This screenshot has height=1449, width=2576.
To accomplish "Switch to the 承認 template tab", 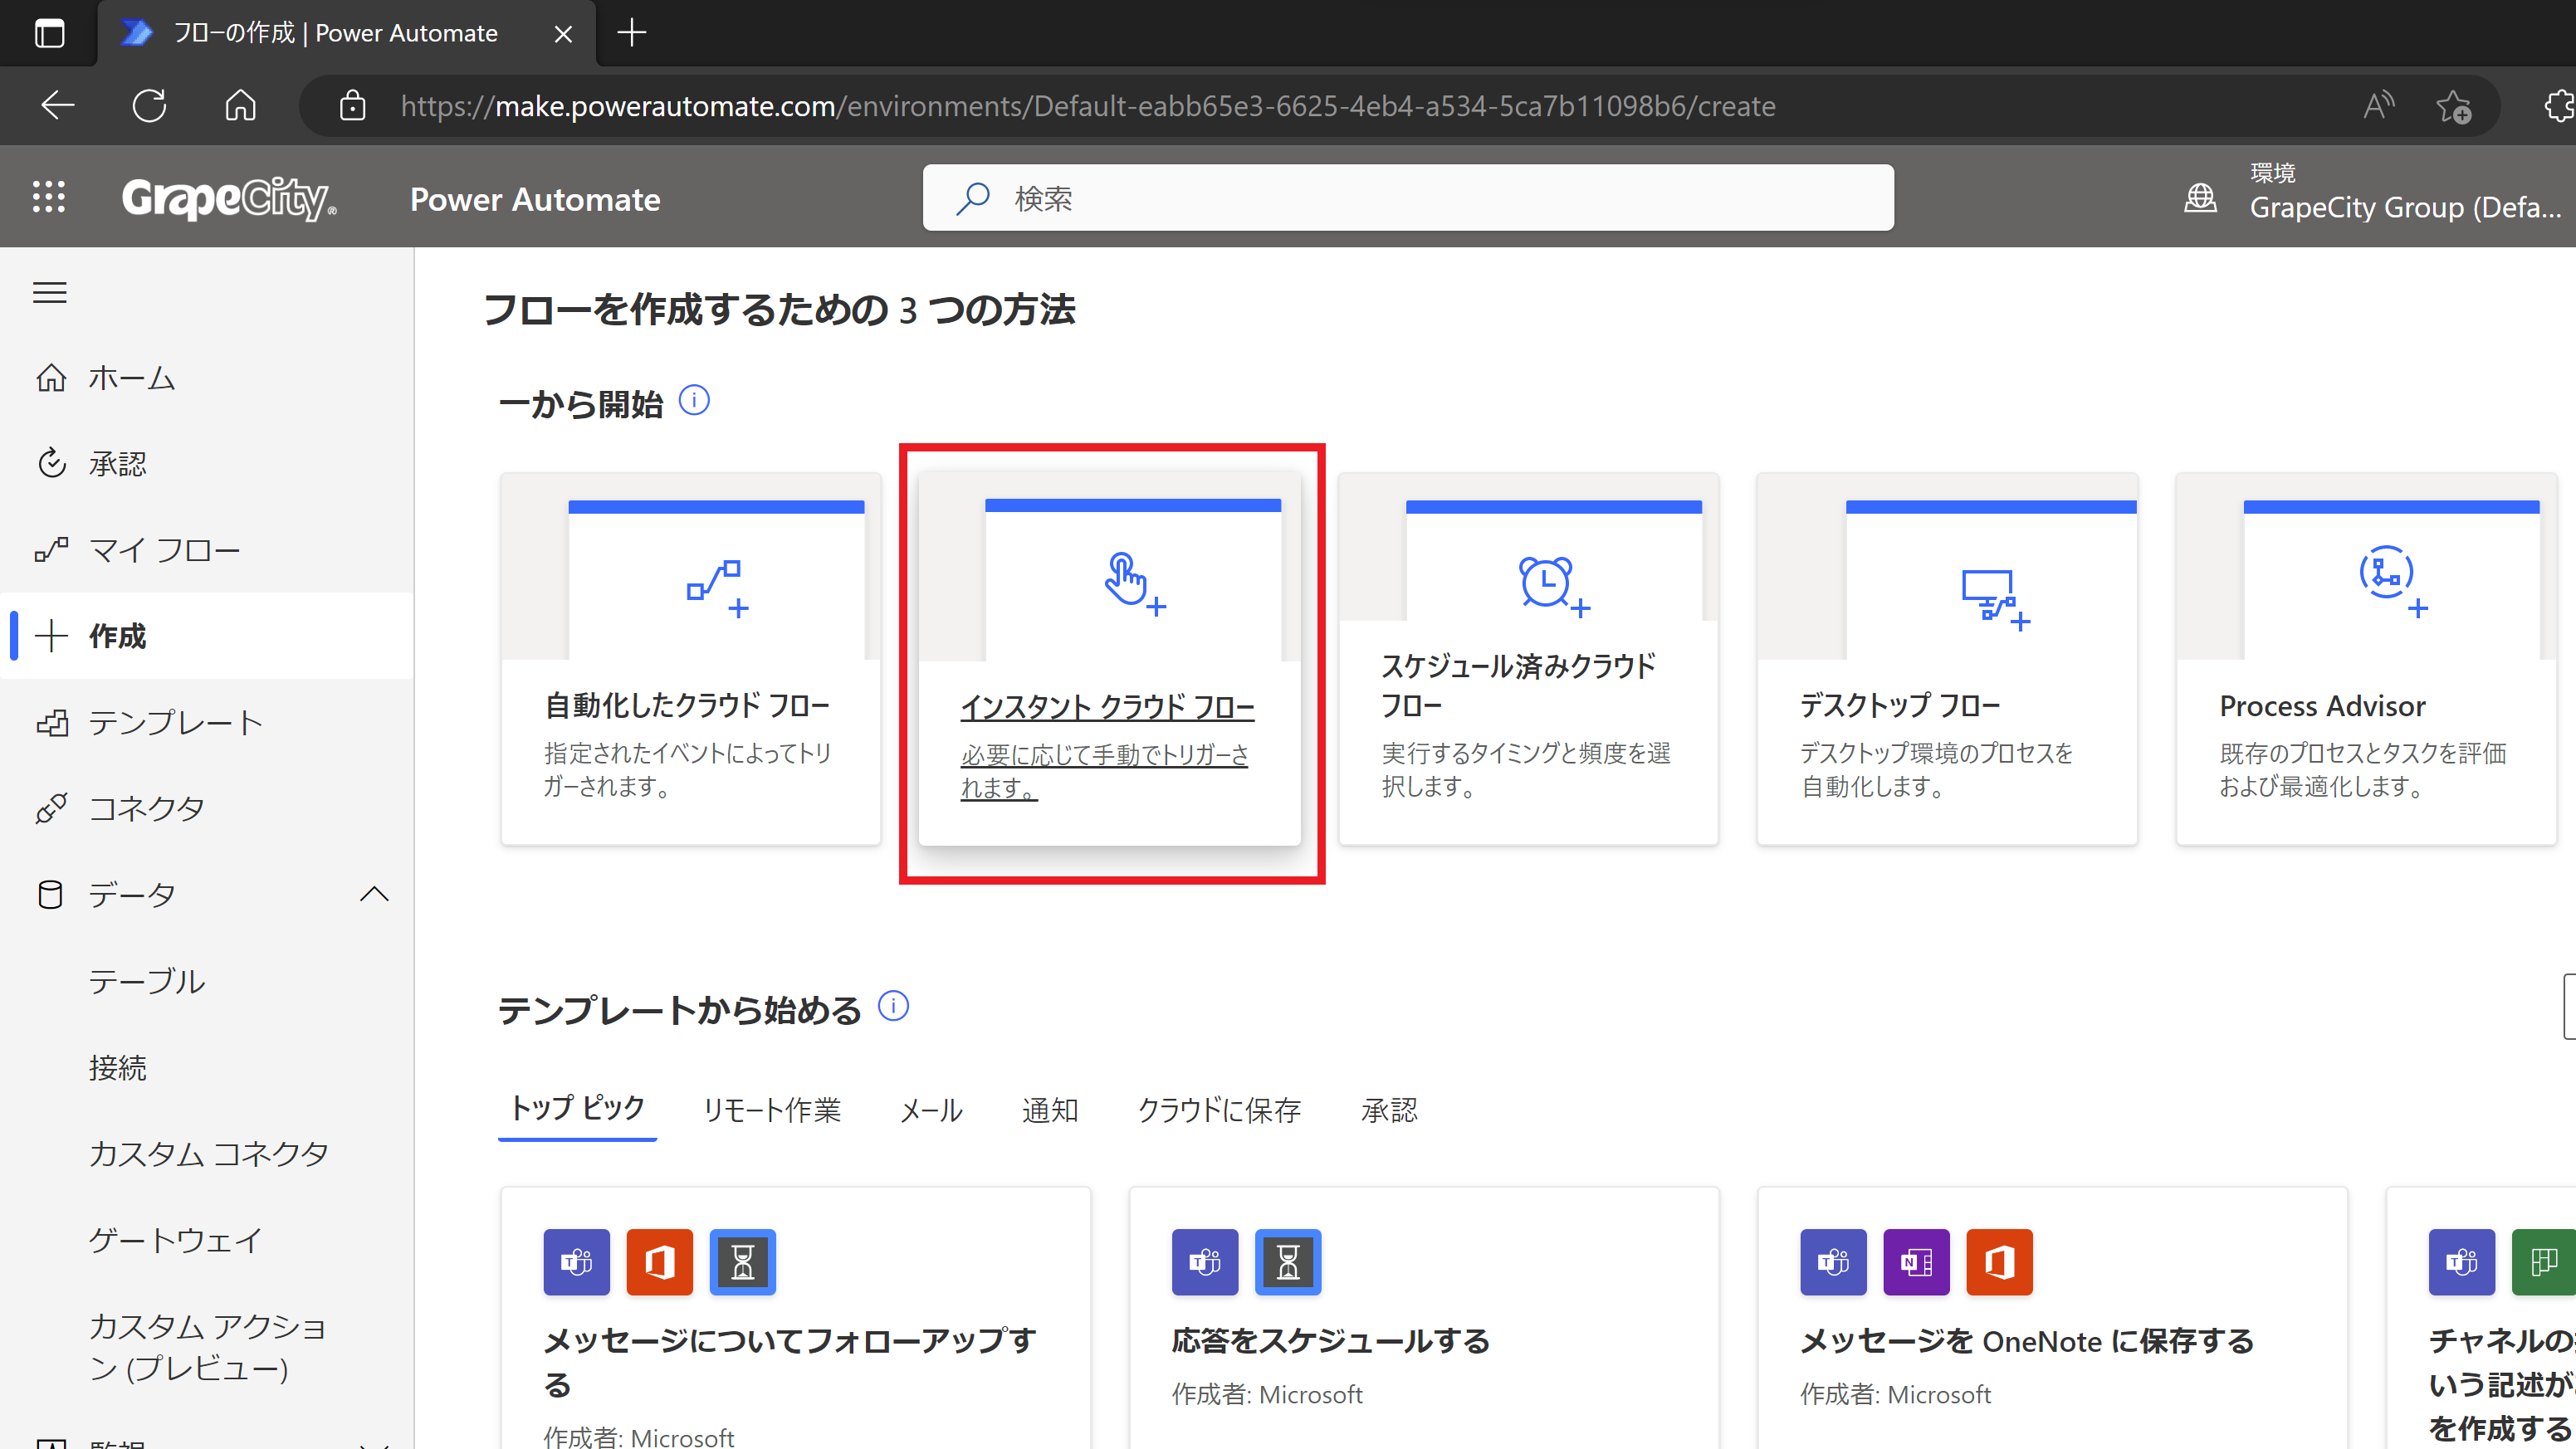I will (x=1389, y=1110).
